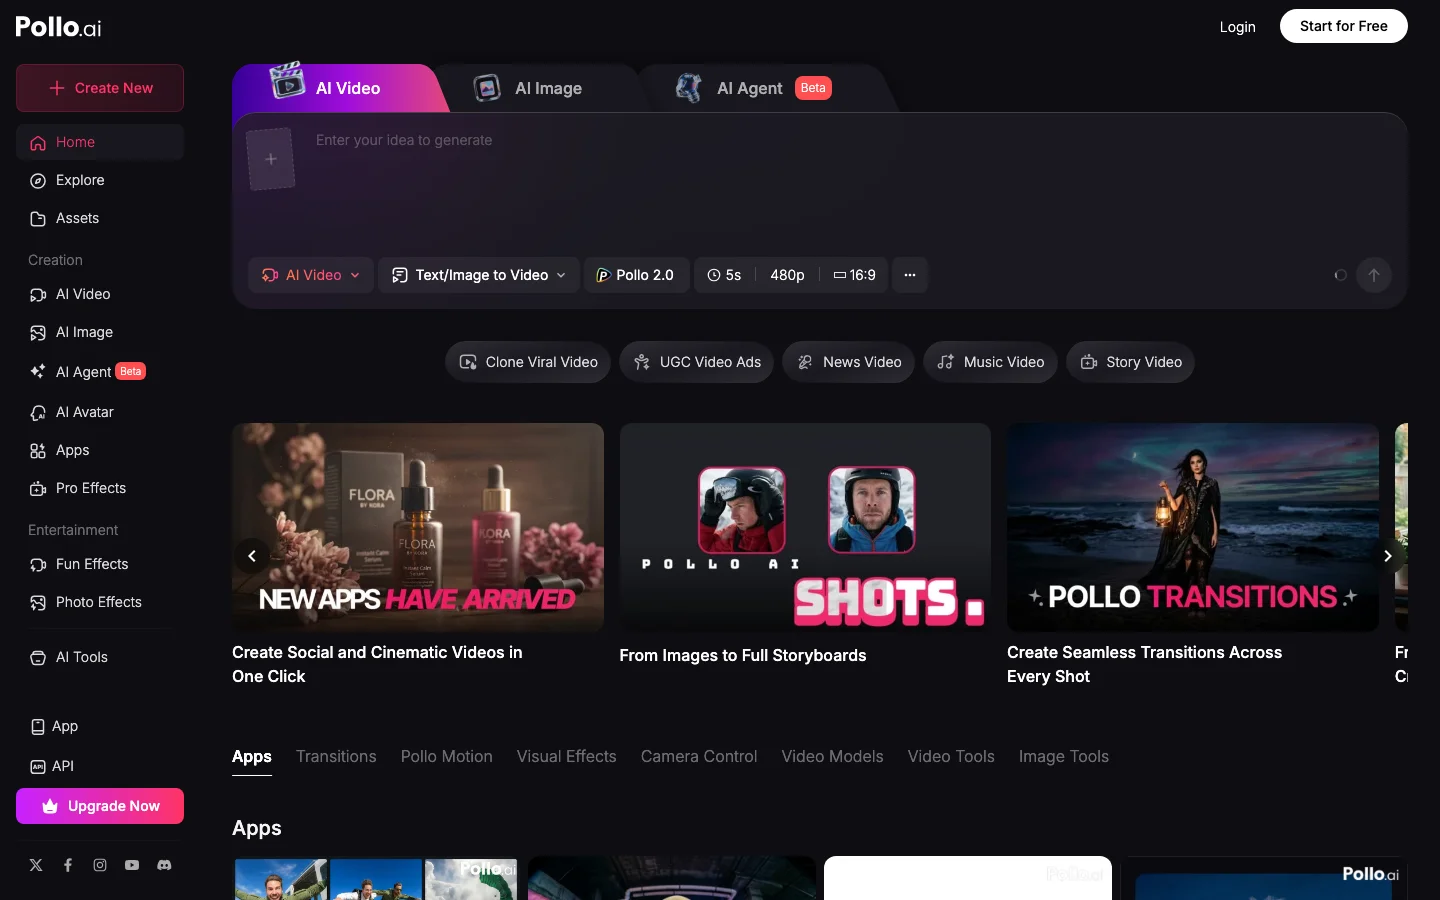This screenshot has width=1440, height=900.
Task: Open Fun Effects under Entertainment
Action: click(92, 564)
